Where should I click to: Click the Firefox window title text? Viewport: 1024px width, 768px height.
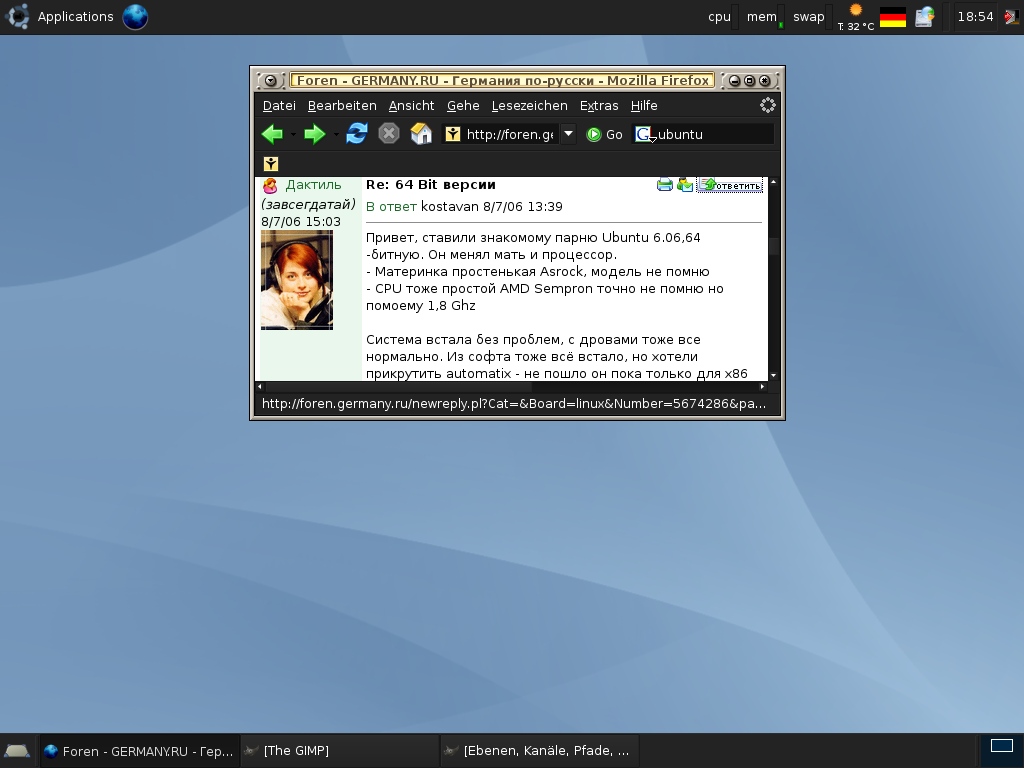(503, 81)
